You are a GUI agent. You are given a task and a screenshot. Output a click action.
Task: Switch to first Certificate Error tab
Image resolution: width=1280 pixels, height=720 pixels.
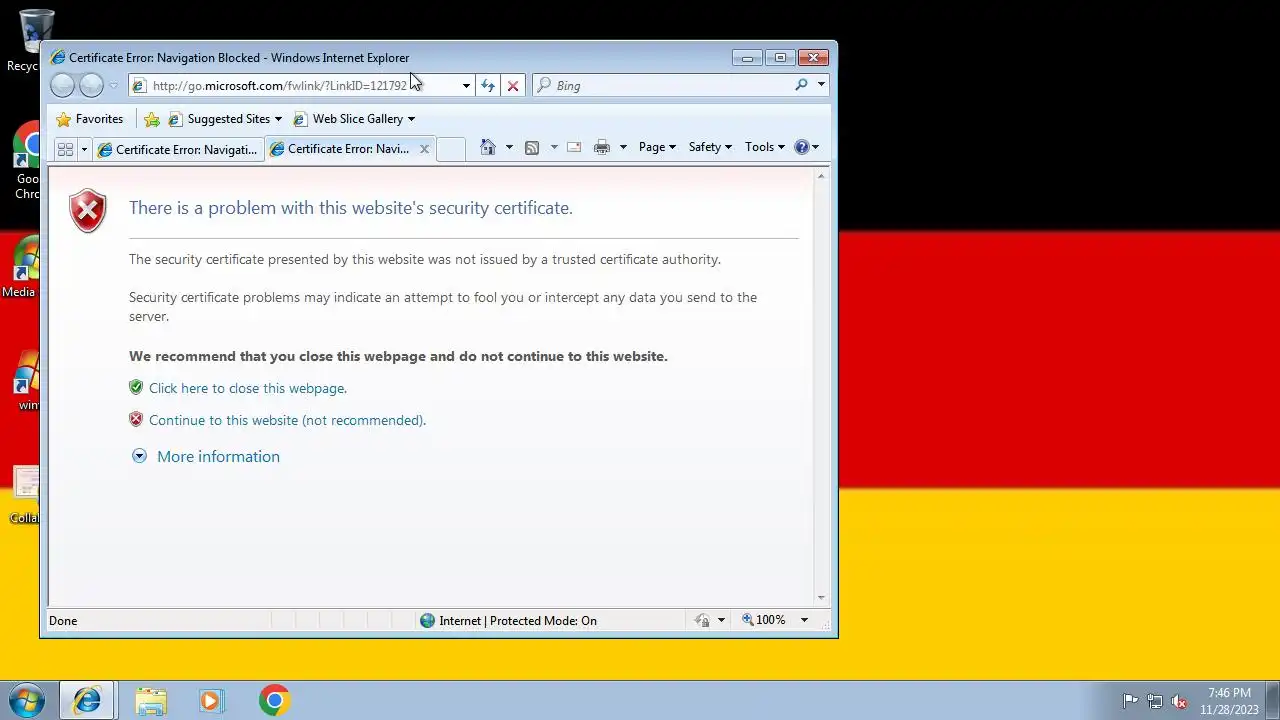tap(177, 149)
